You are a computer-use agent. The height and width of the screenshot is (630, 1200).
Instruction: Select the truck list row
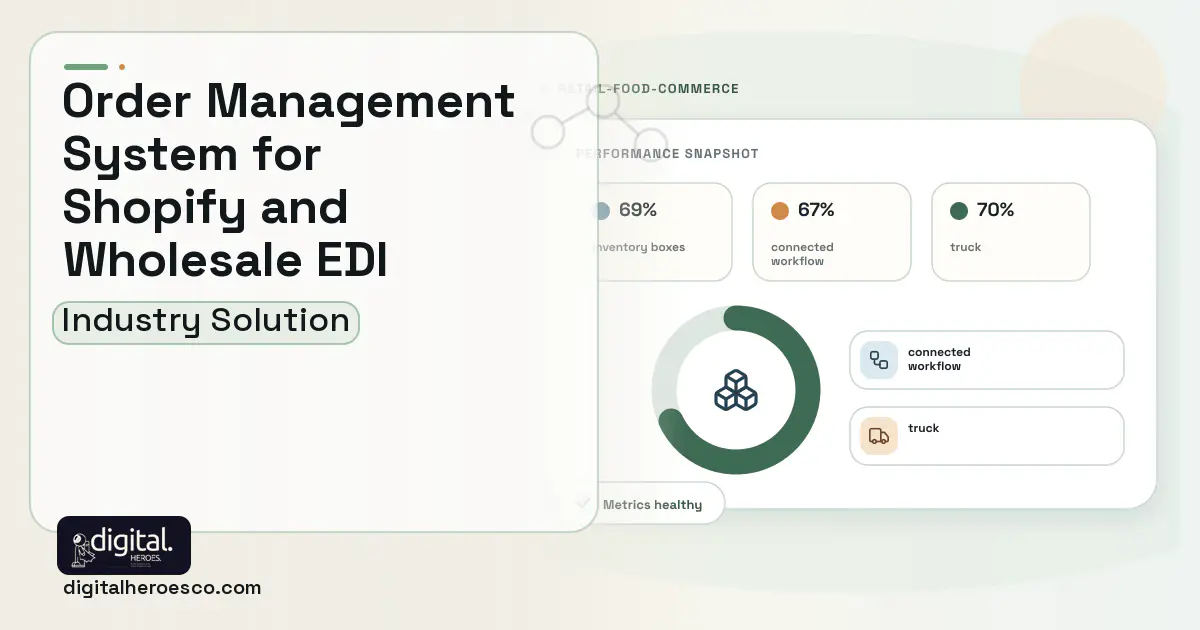pos(987,436)
